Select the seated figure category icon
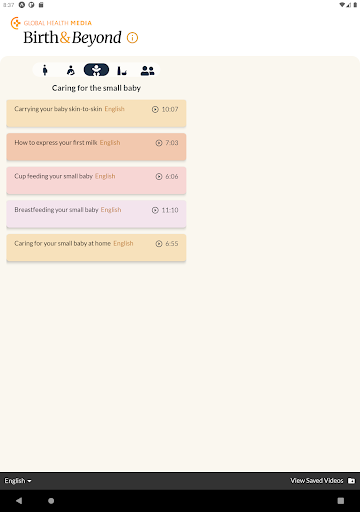 point(122,70)
